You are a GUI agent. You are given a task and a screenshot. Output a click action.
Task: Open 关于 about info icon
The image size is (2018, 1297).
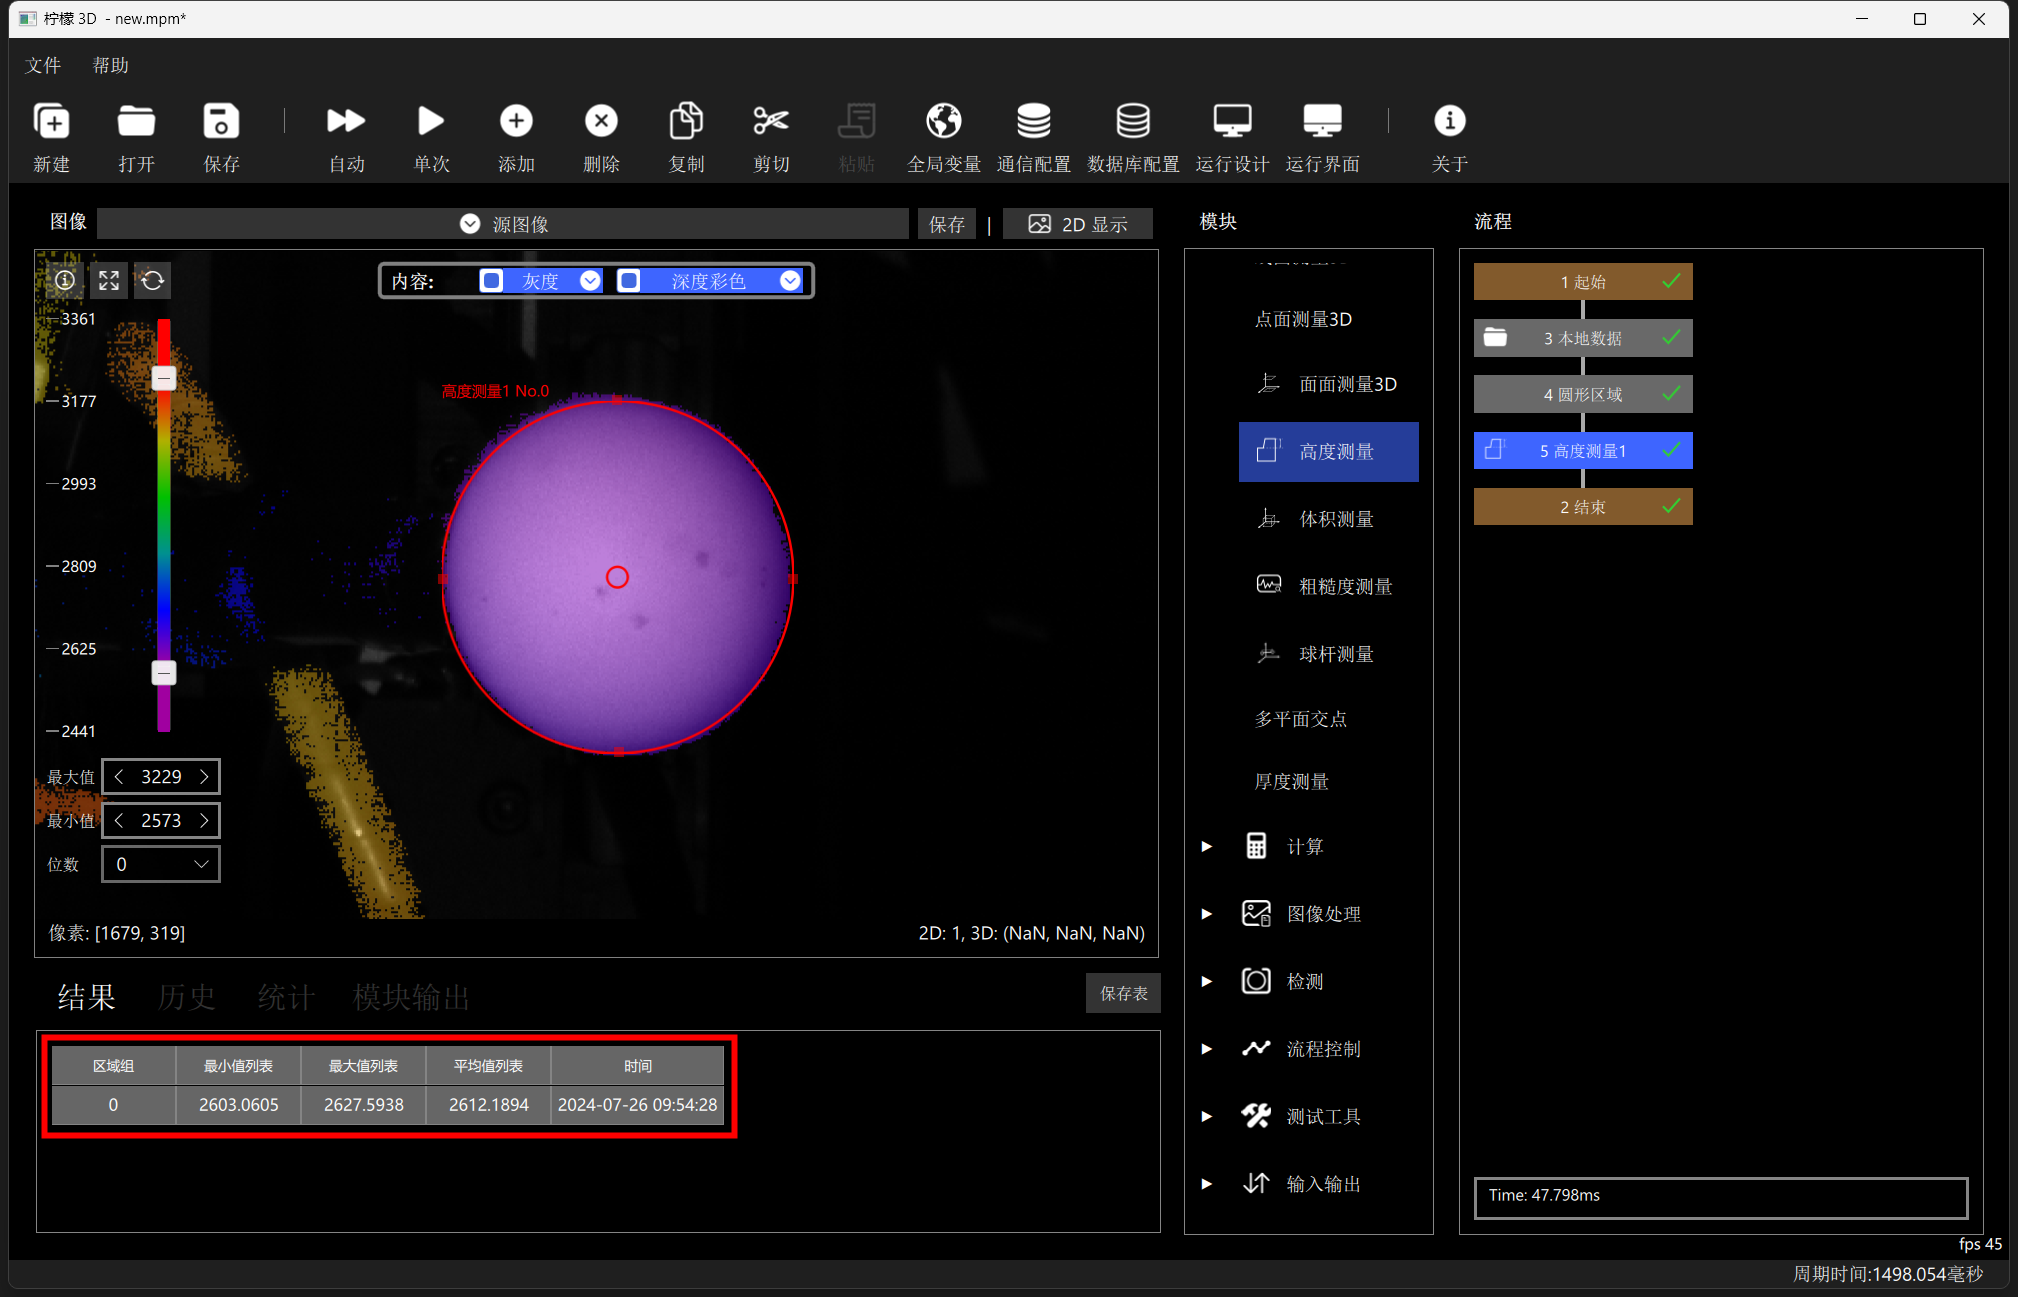click(x=1449, y=121)
